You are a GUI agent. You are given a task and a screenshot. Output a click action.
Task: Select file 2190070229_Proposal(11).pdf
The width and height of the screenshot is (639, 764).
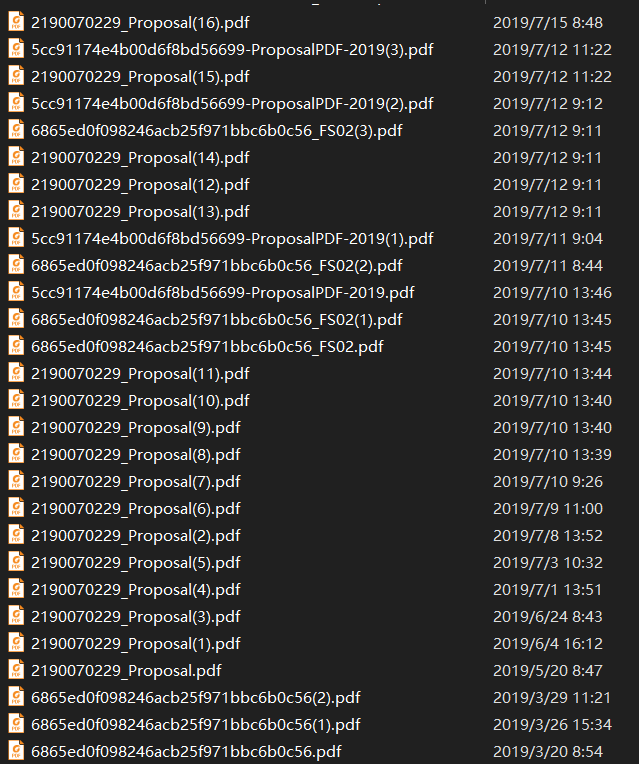coord(140,373)
